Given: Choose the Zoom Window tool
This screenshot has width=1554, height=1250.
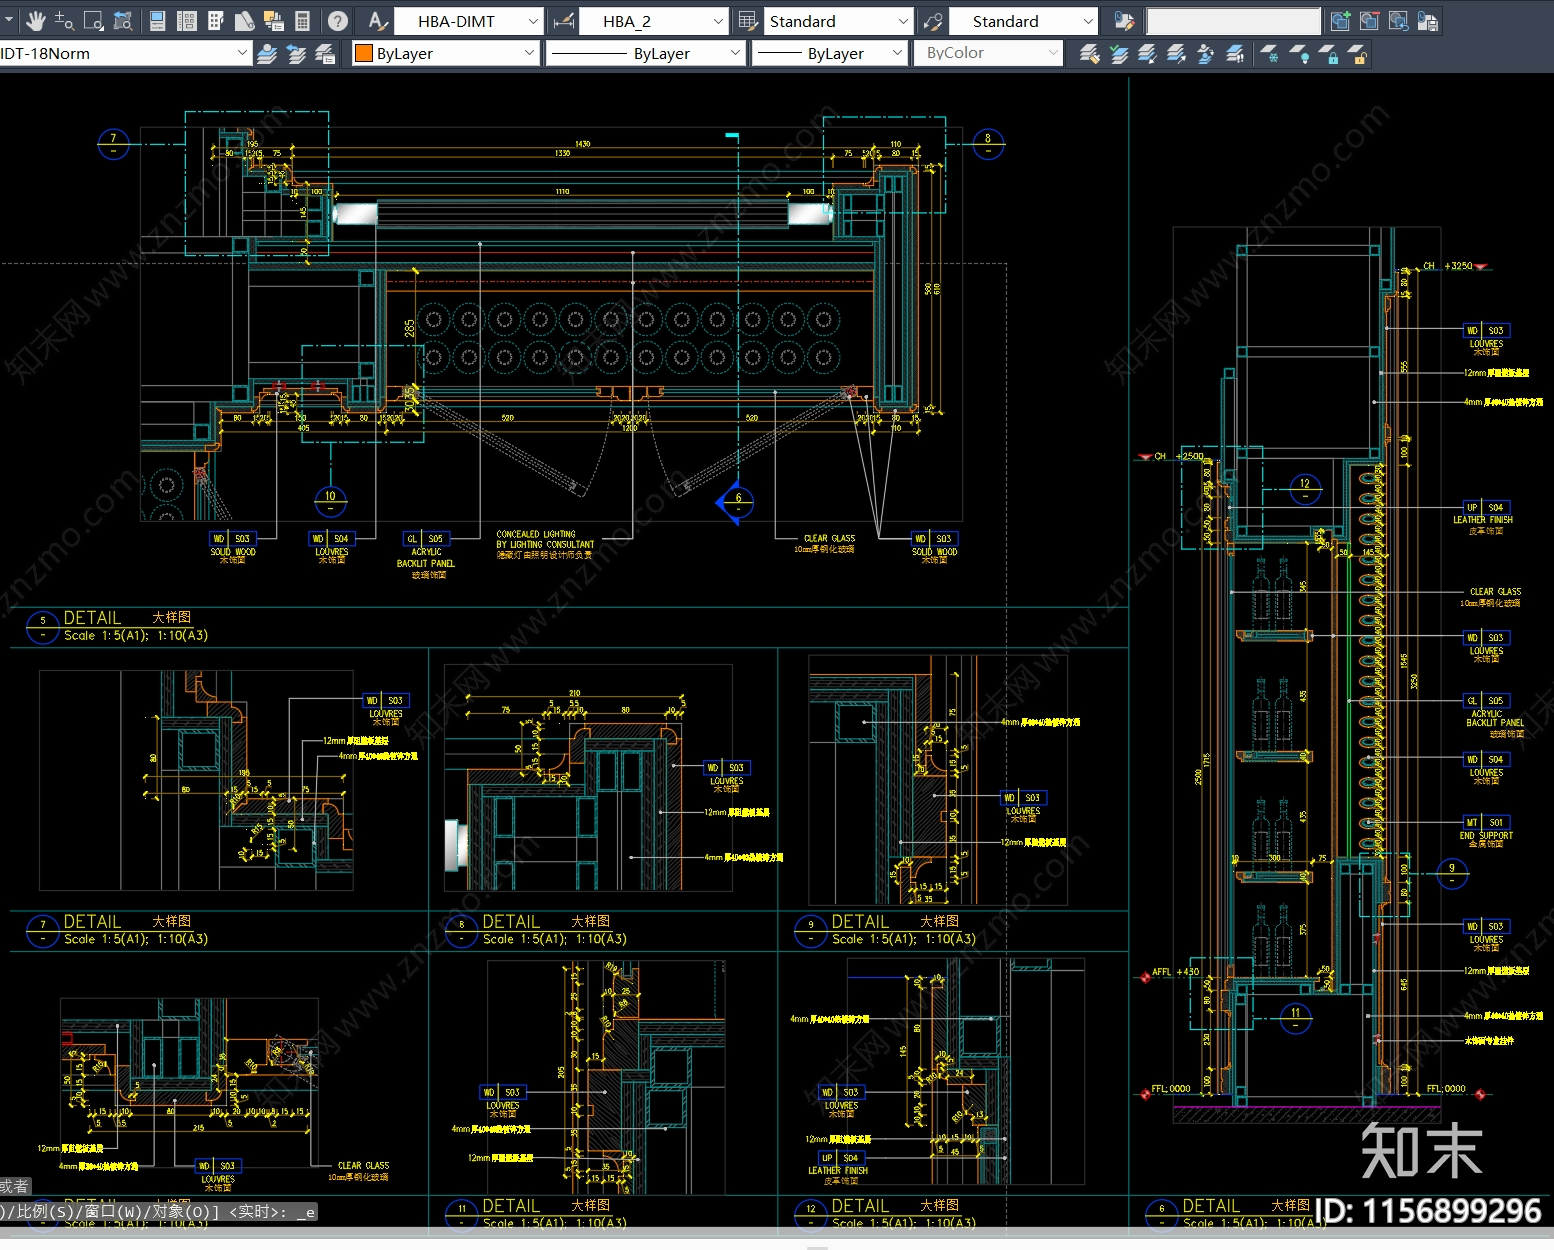Looking at the screenshot, I should tap(94, 21).
